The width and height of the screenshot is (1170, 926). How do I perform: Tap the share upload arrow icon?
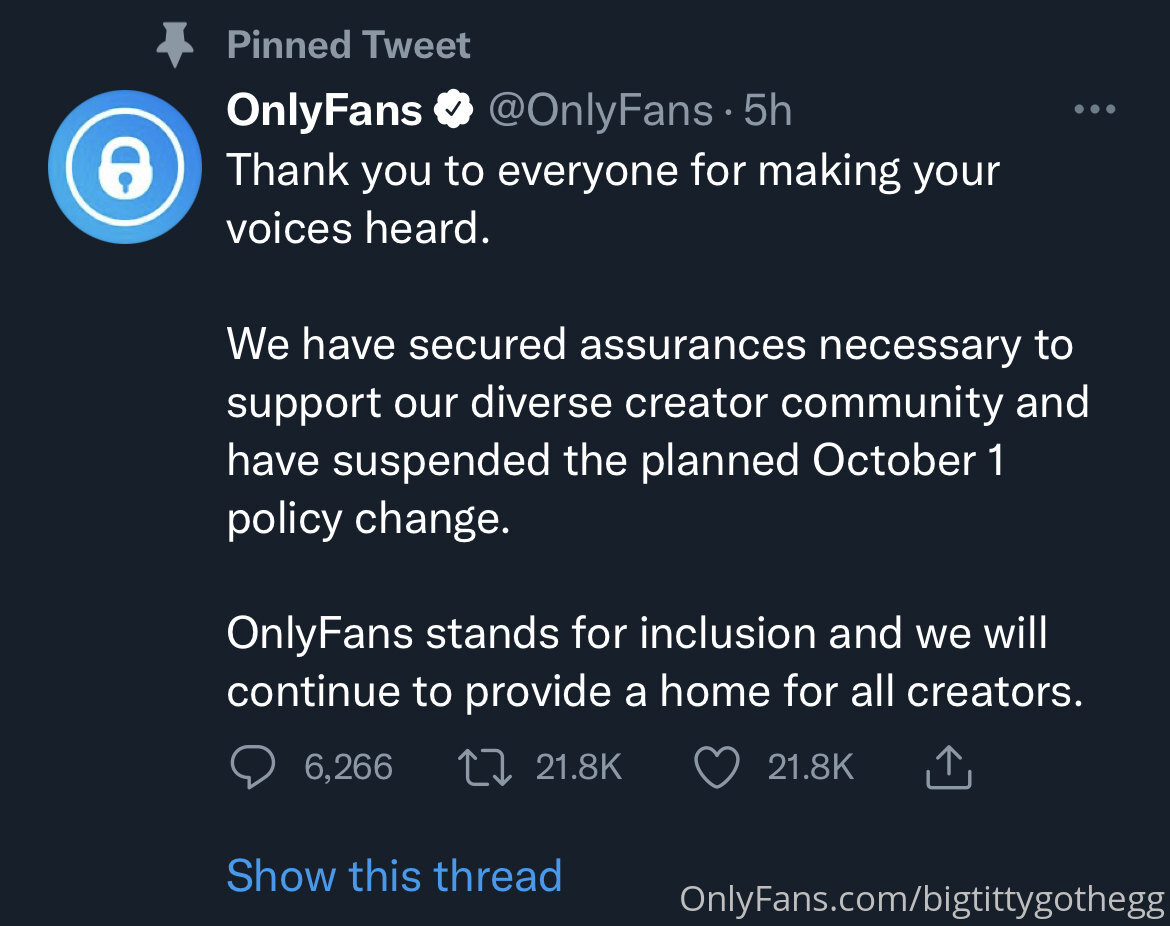[x=948, y=768]
